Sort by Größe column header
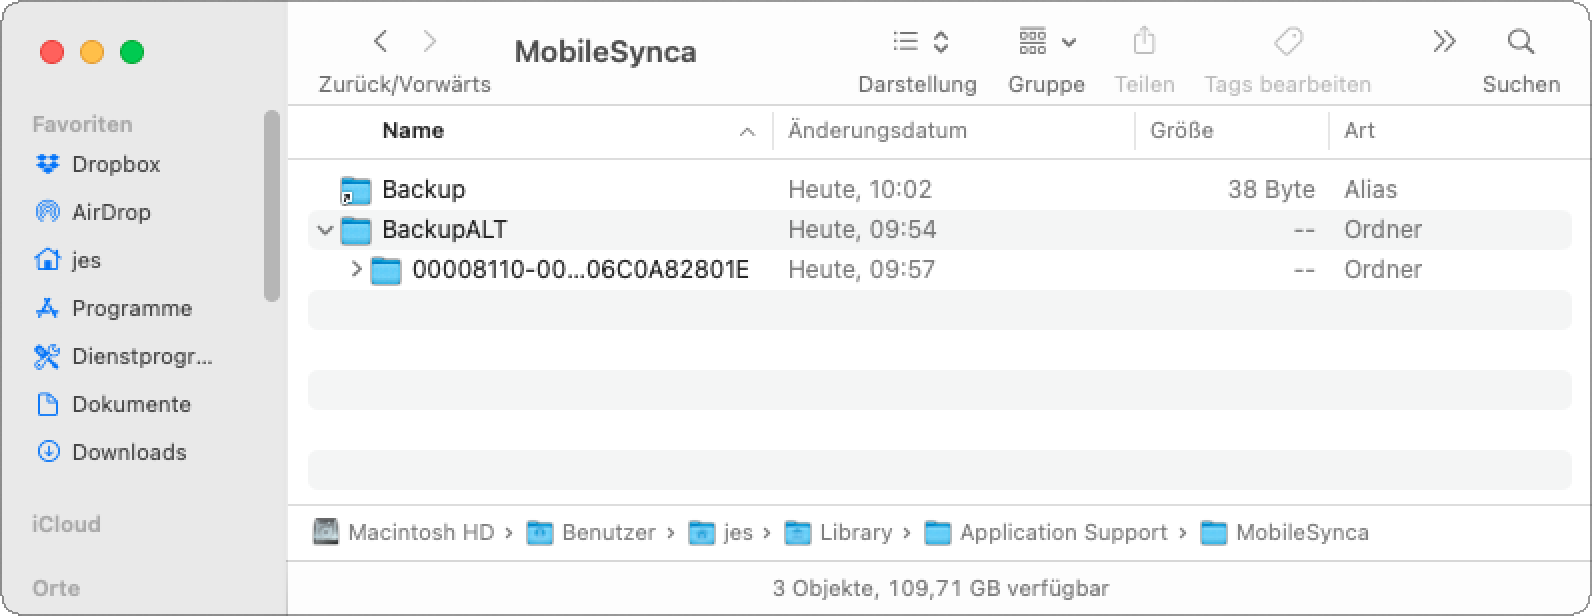The image size is (1592, 616). click(x=1181, y=131)
